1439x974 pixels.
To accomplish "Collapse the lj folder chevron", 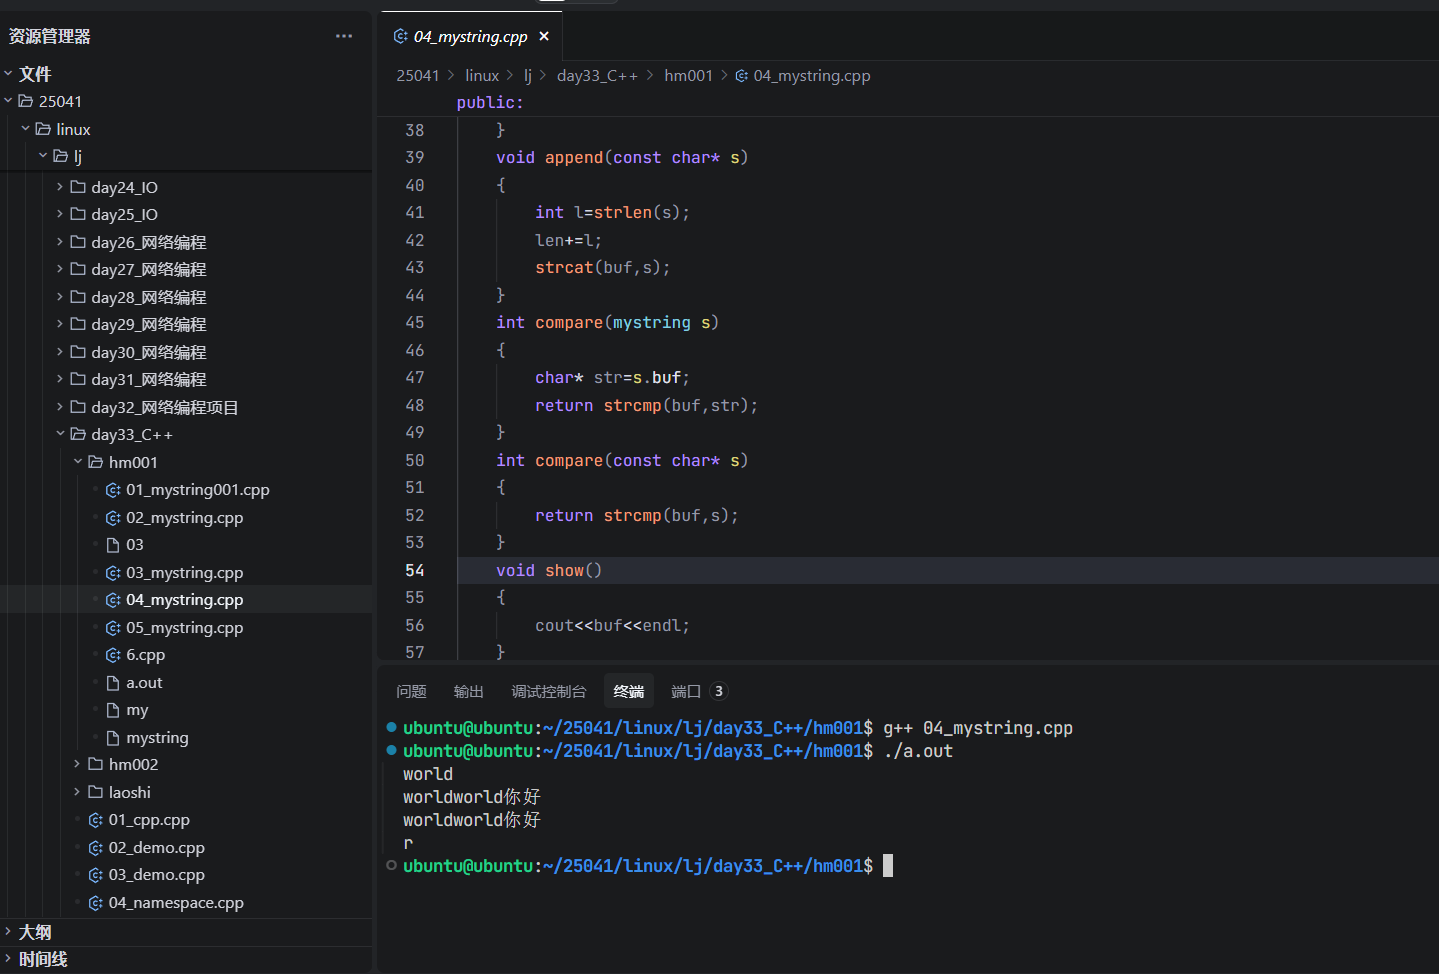I will 43,156.
